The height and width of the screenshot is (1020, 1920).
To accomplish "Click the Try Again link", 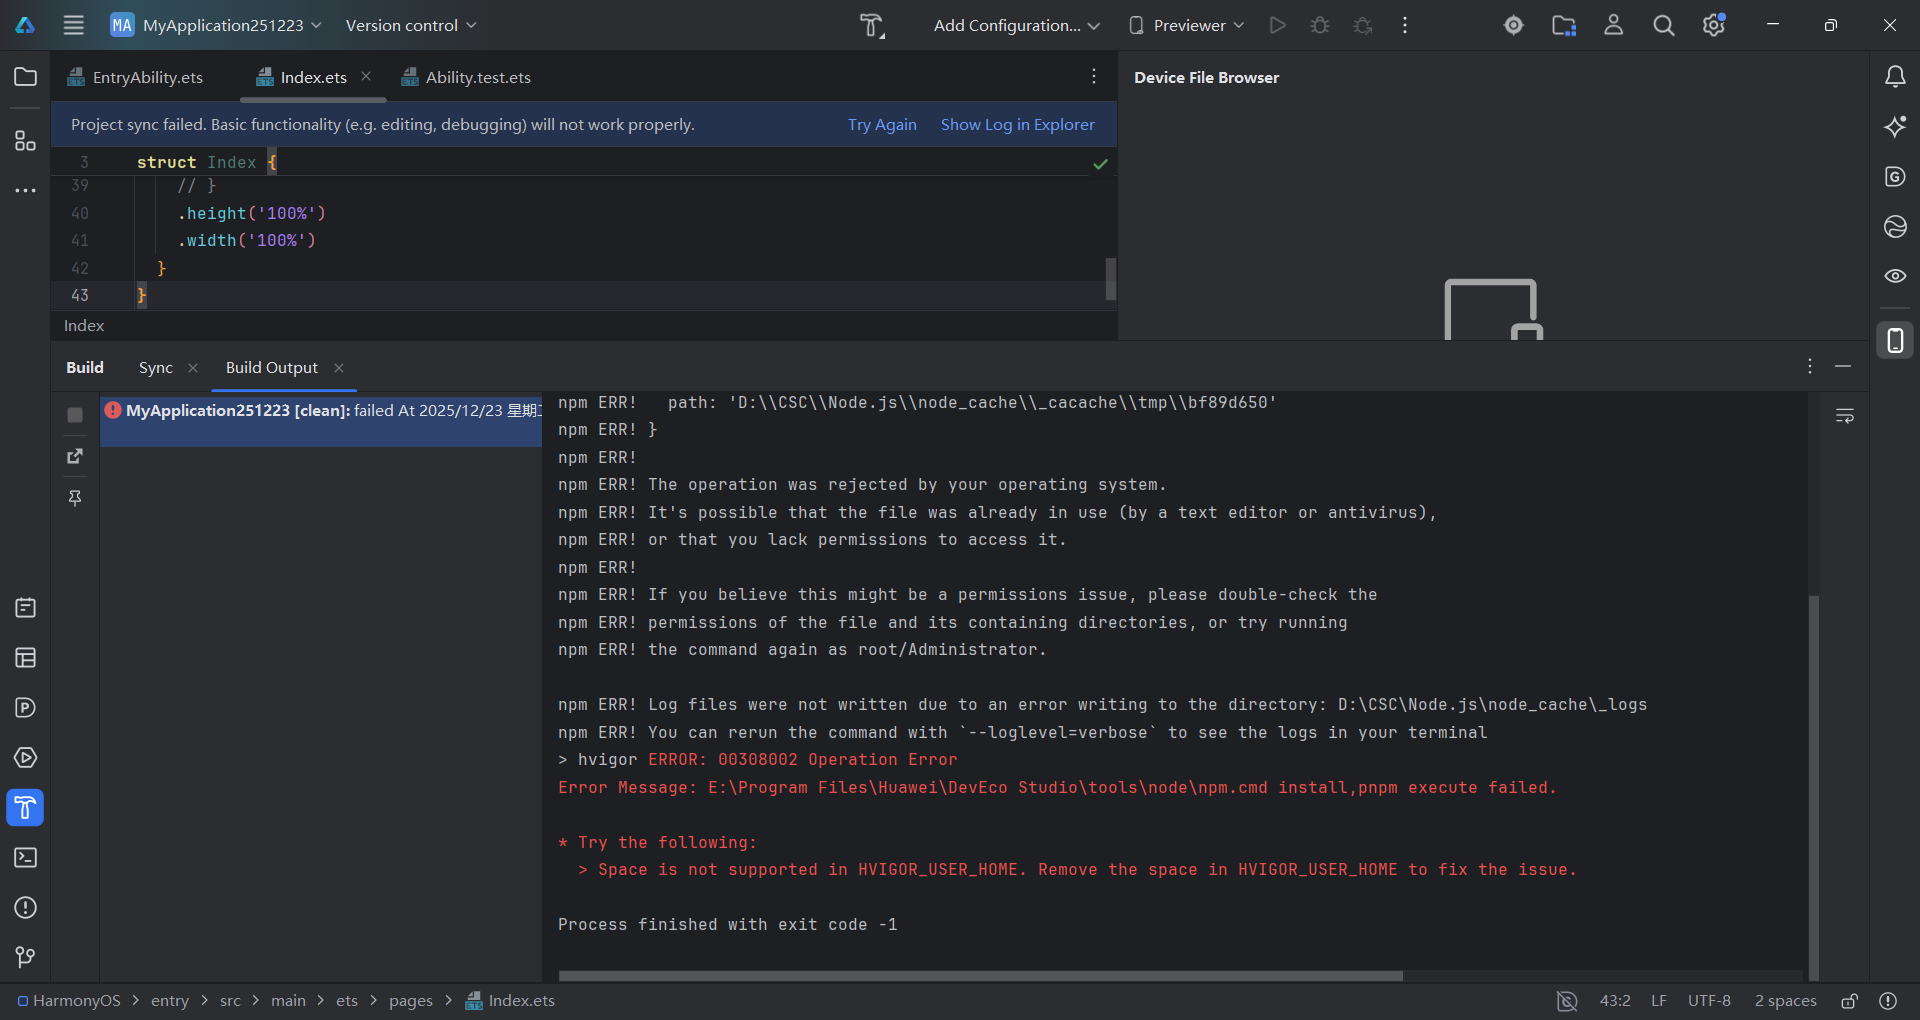I will [x=881, y=125].
